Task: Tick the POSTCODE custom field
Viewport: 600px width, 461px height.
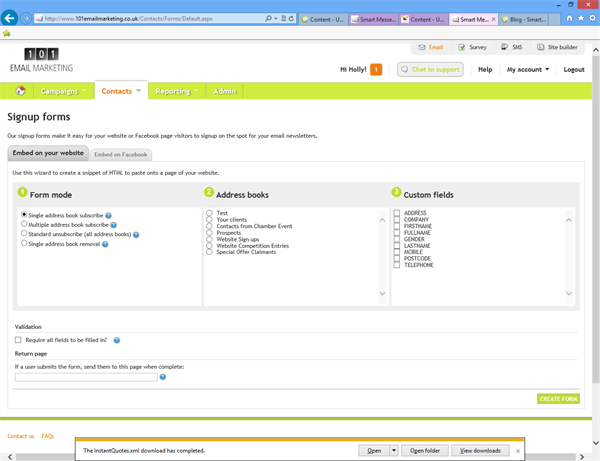Action: tap(397, 258)
